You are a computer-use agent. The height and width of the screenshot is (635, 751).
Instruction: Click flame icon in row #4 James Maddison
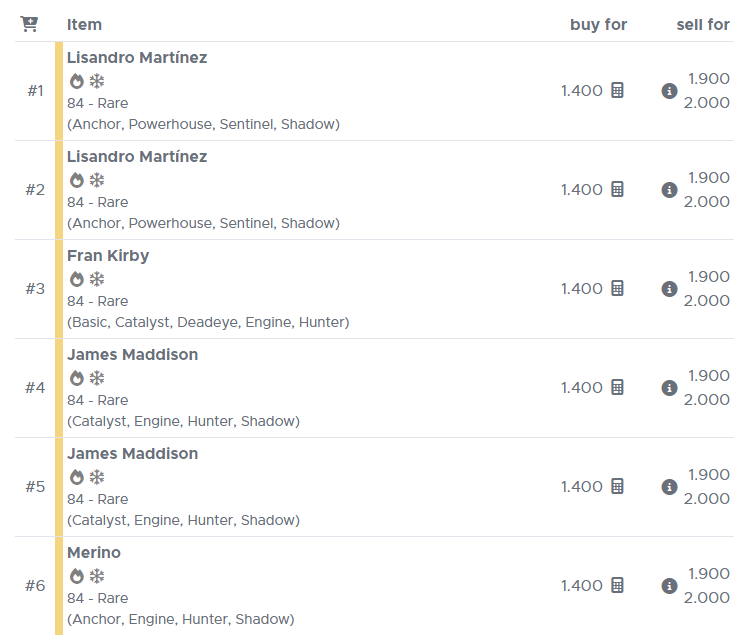[77, 378]
